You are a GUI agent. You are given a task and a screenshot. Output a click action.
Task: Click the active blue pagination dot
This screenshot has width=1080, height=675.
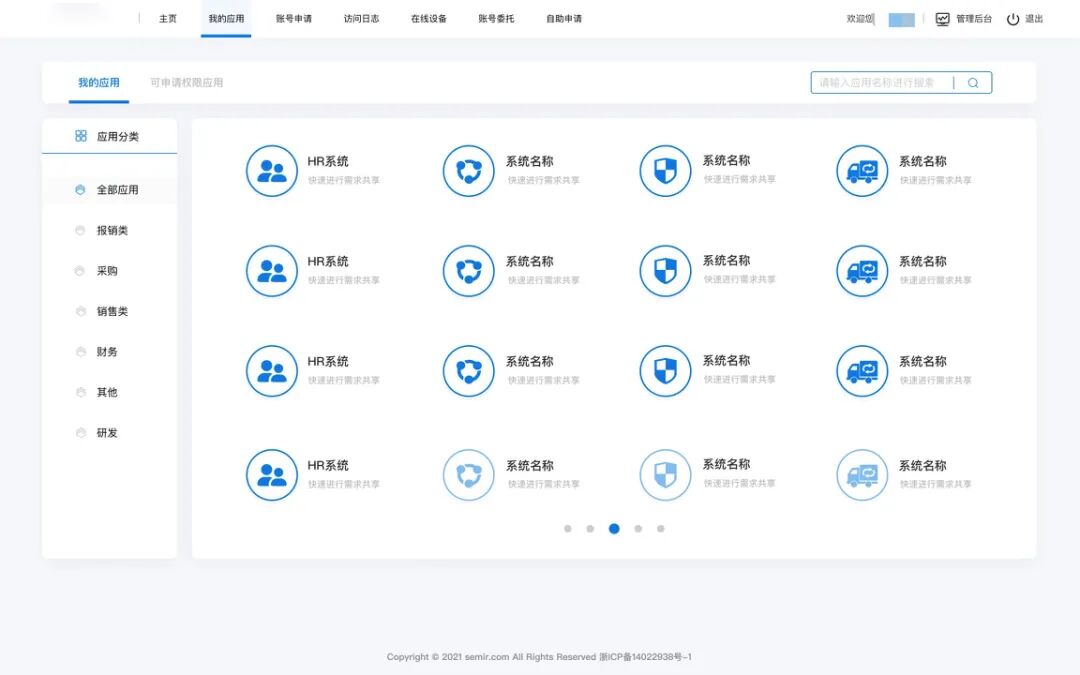click(x=614, y=529)
